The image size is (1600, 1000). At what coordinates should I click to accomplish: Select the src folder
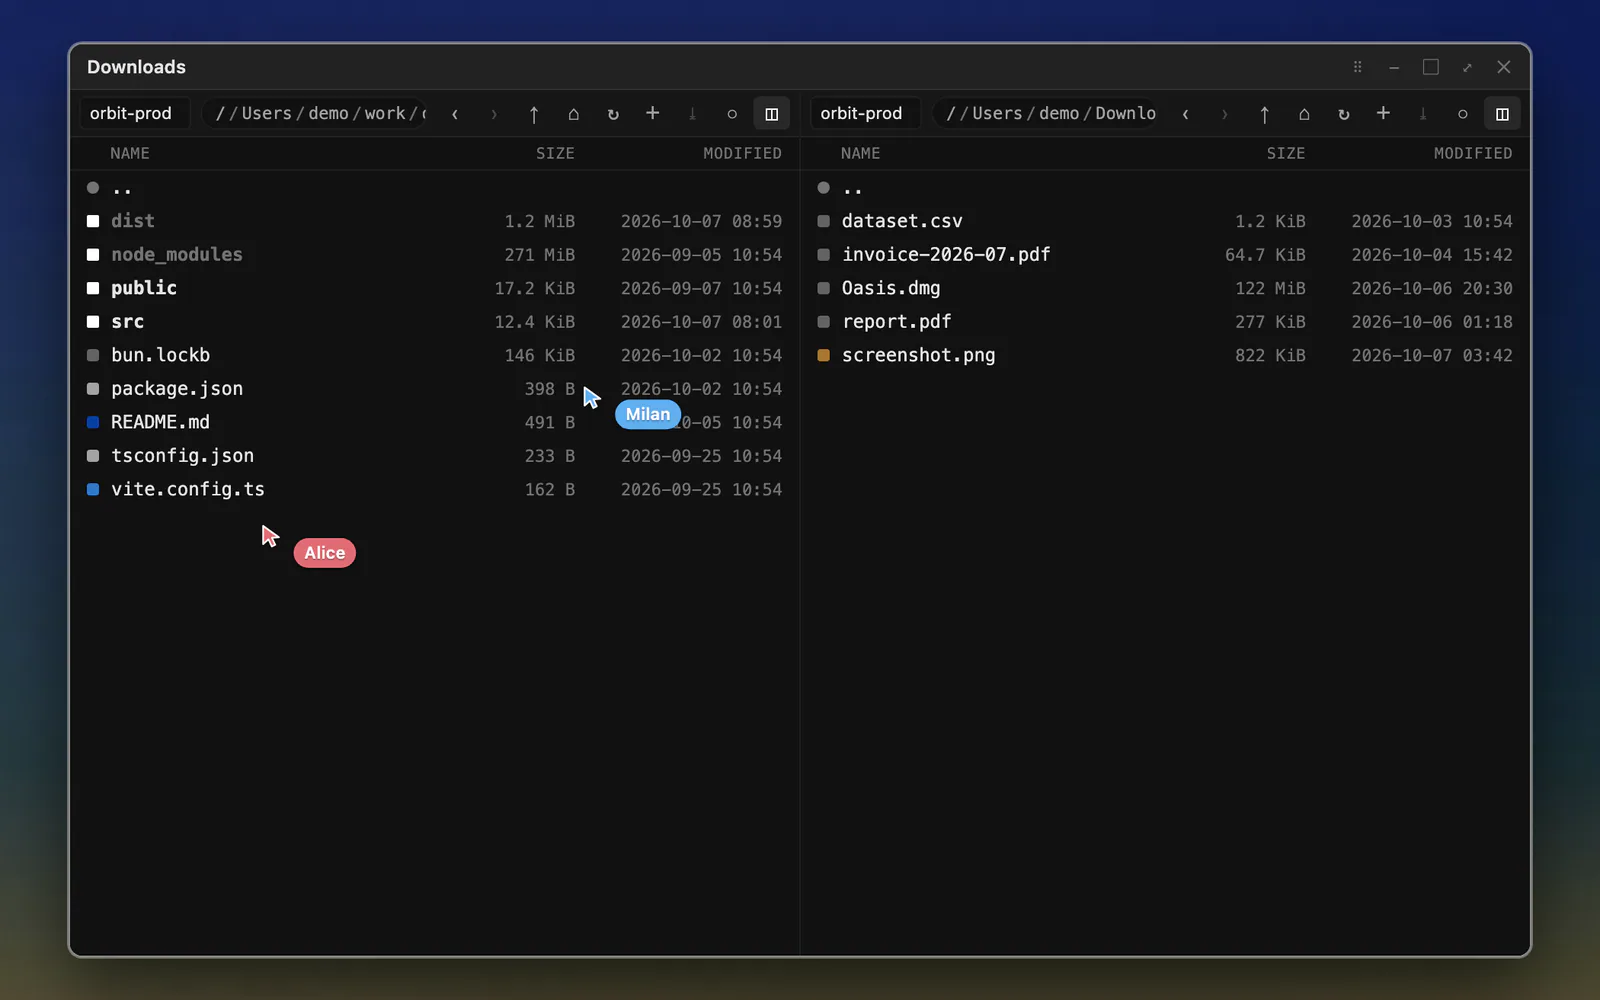435,322
